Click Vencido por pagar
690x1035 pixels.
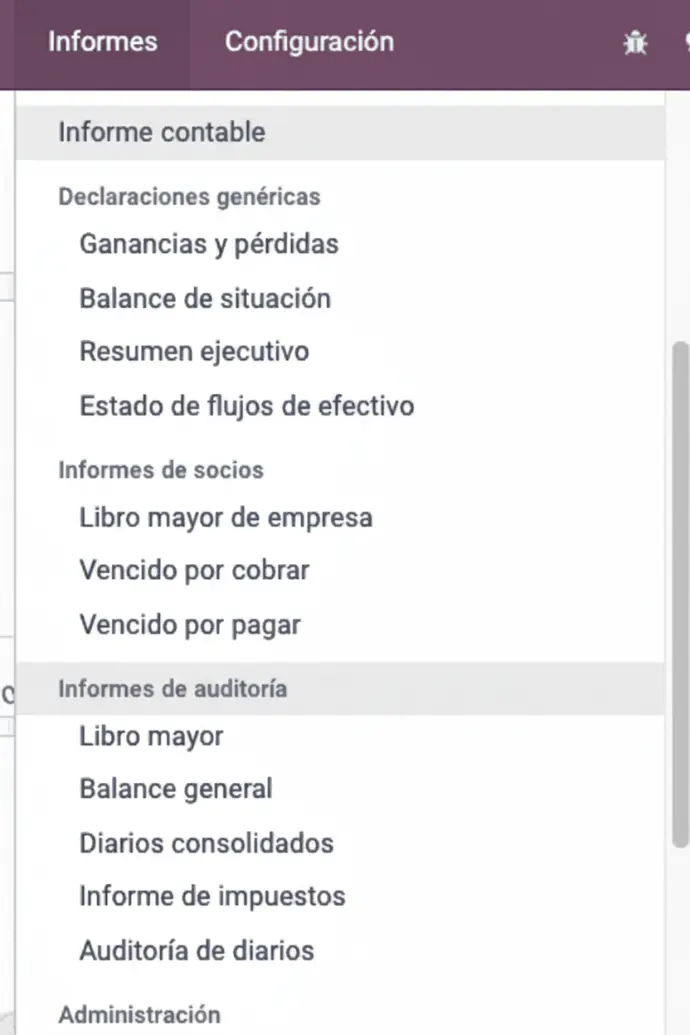[x=190, y=625]
